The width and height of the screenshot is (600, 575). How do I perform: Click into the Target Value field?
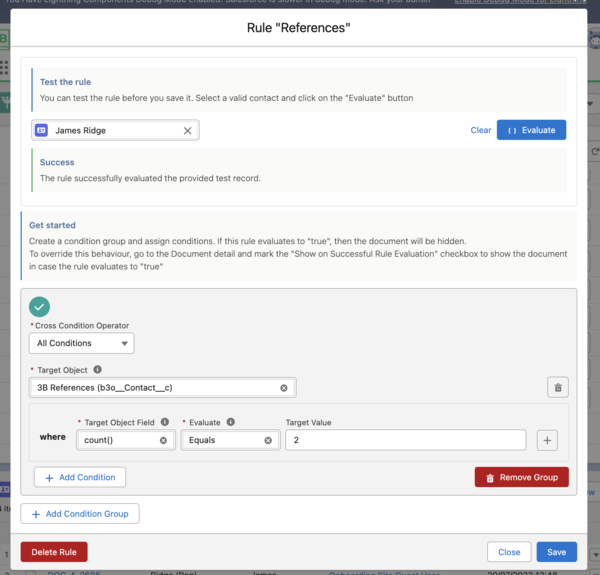pyautogui.click(x=404, y=440)
